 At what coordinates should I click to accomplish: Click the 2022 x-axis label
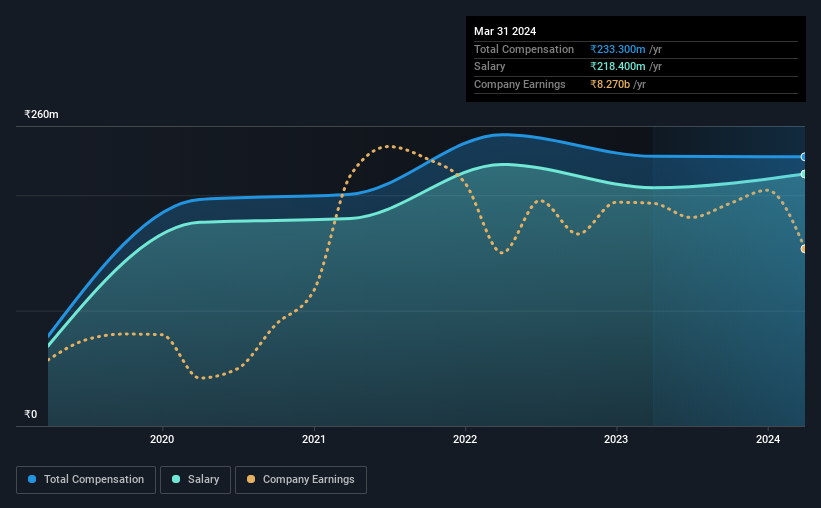[465, 439]
